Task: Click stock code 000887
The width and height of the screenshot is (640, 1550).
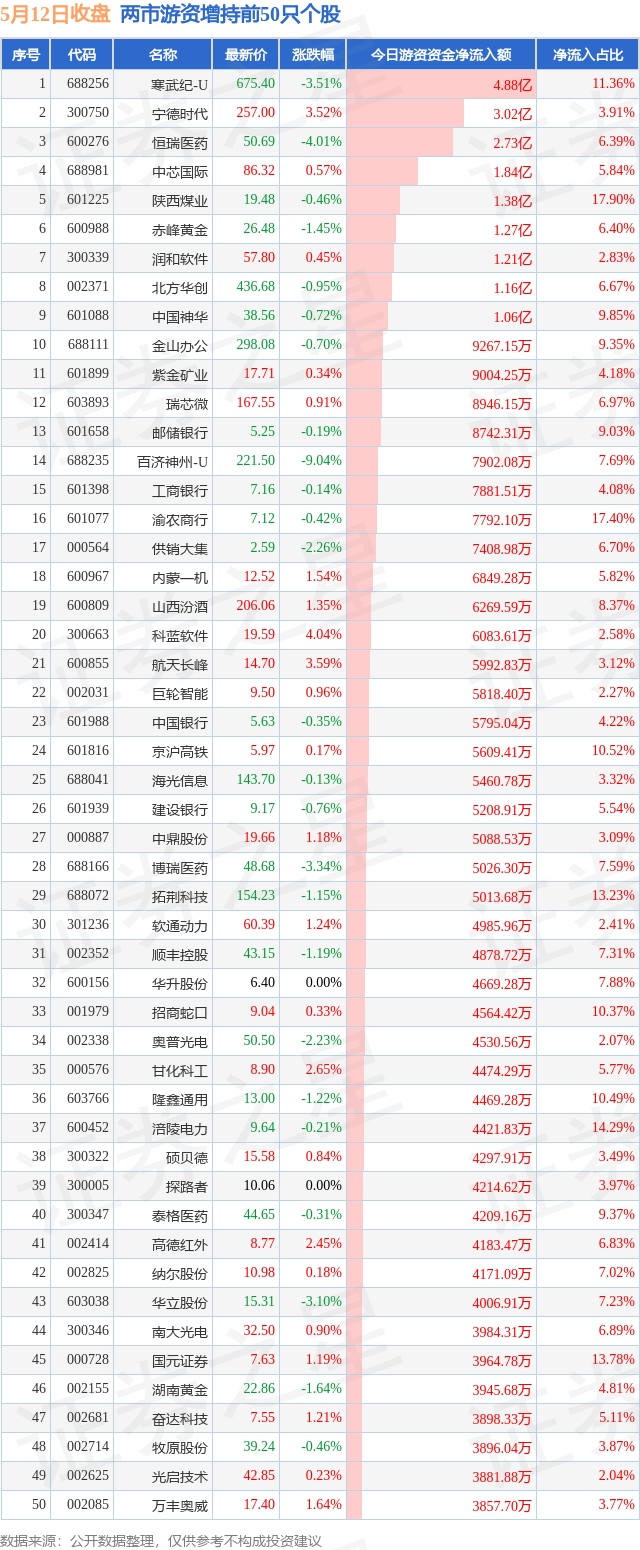Action: click(88, 838)
